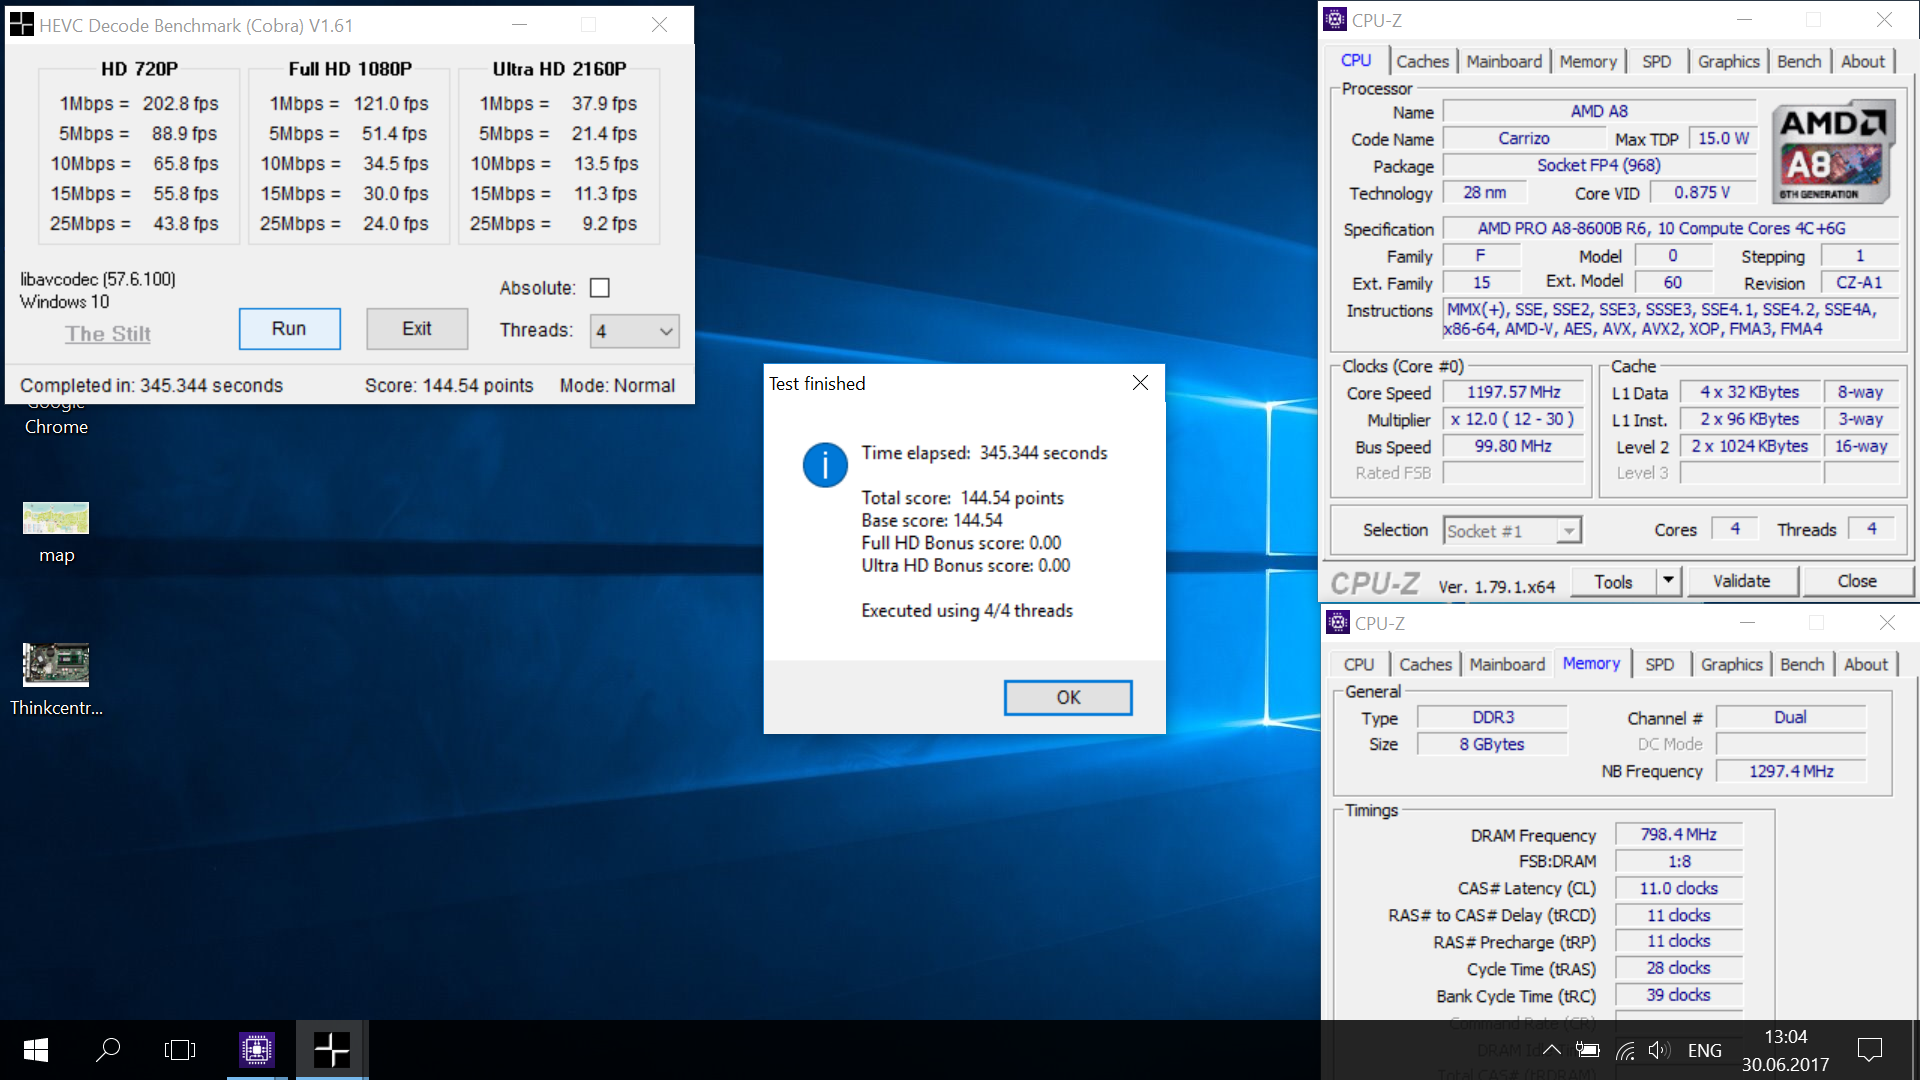Click Core Speed 1197.57 MHz value

[1514, 393]
